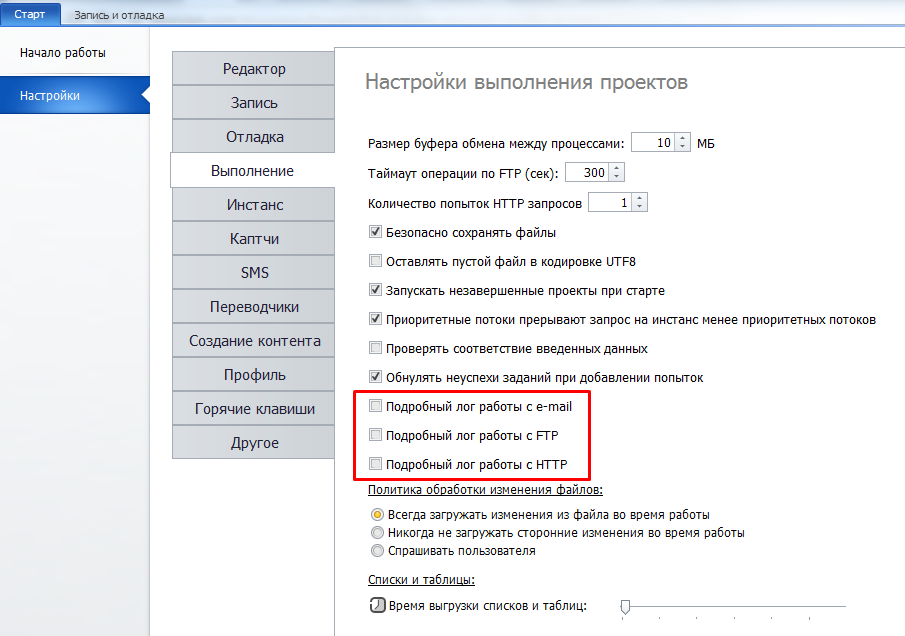The width and height of the screenshot is (905, 636).
Task: Toggle launching unfinished projects at start
Action: 375,290
